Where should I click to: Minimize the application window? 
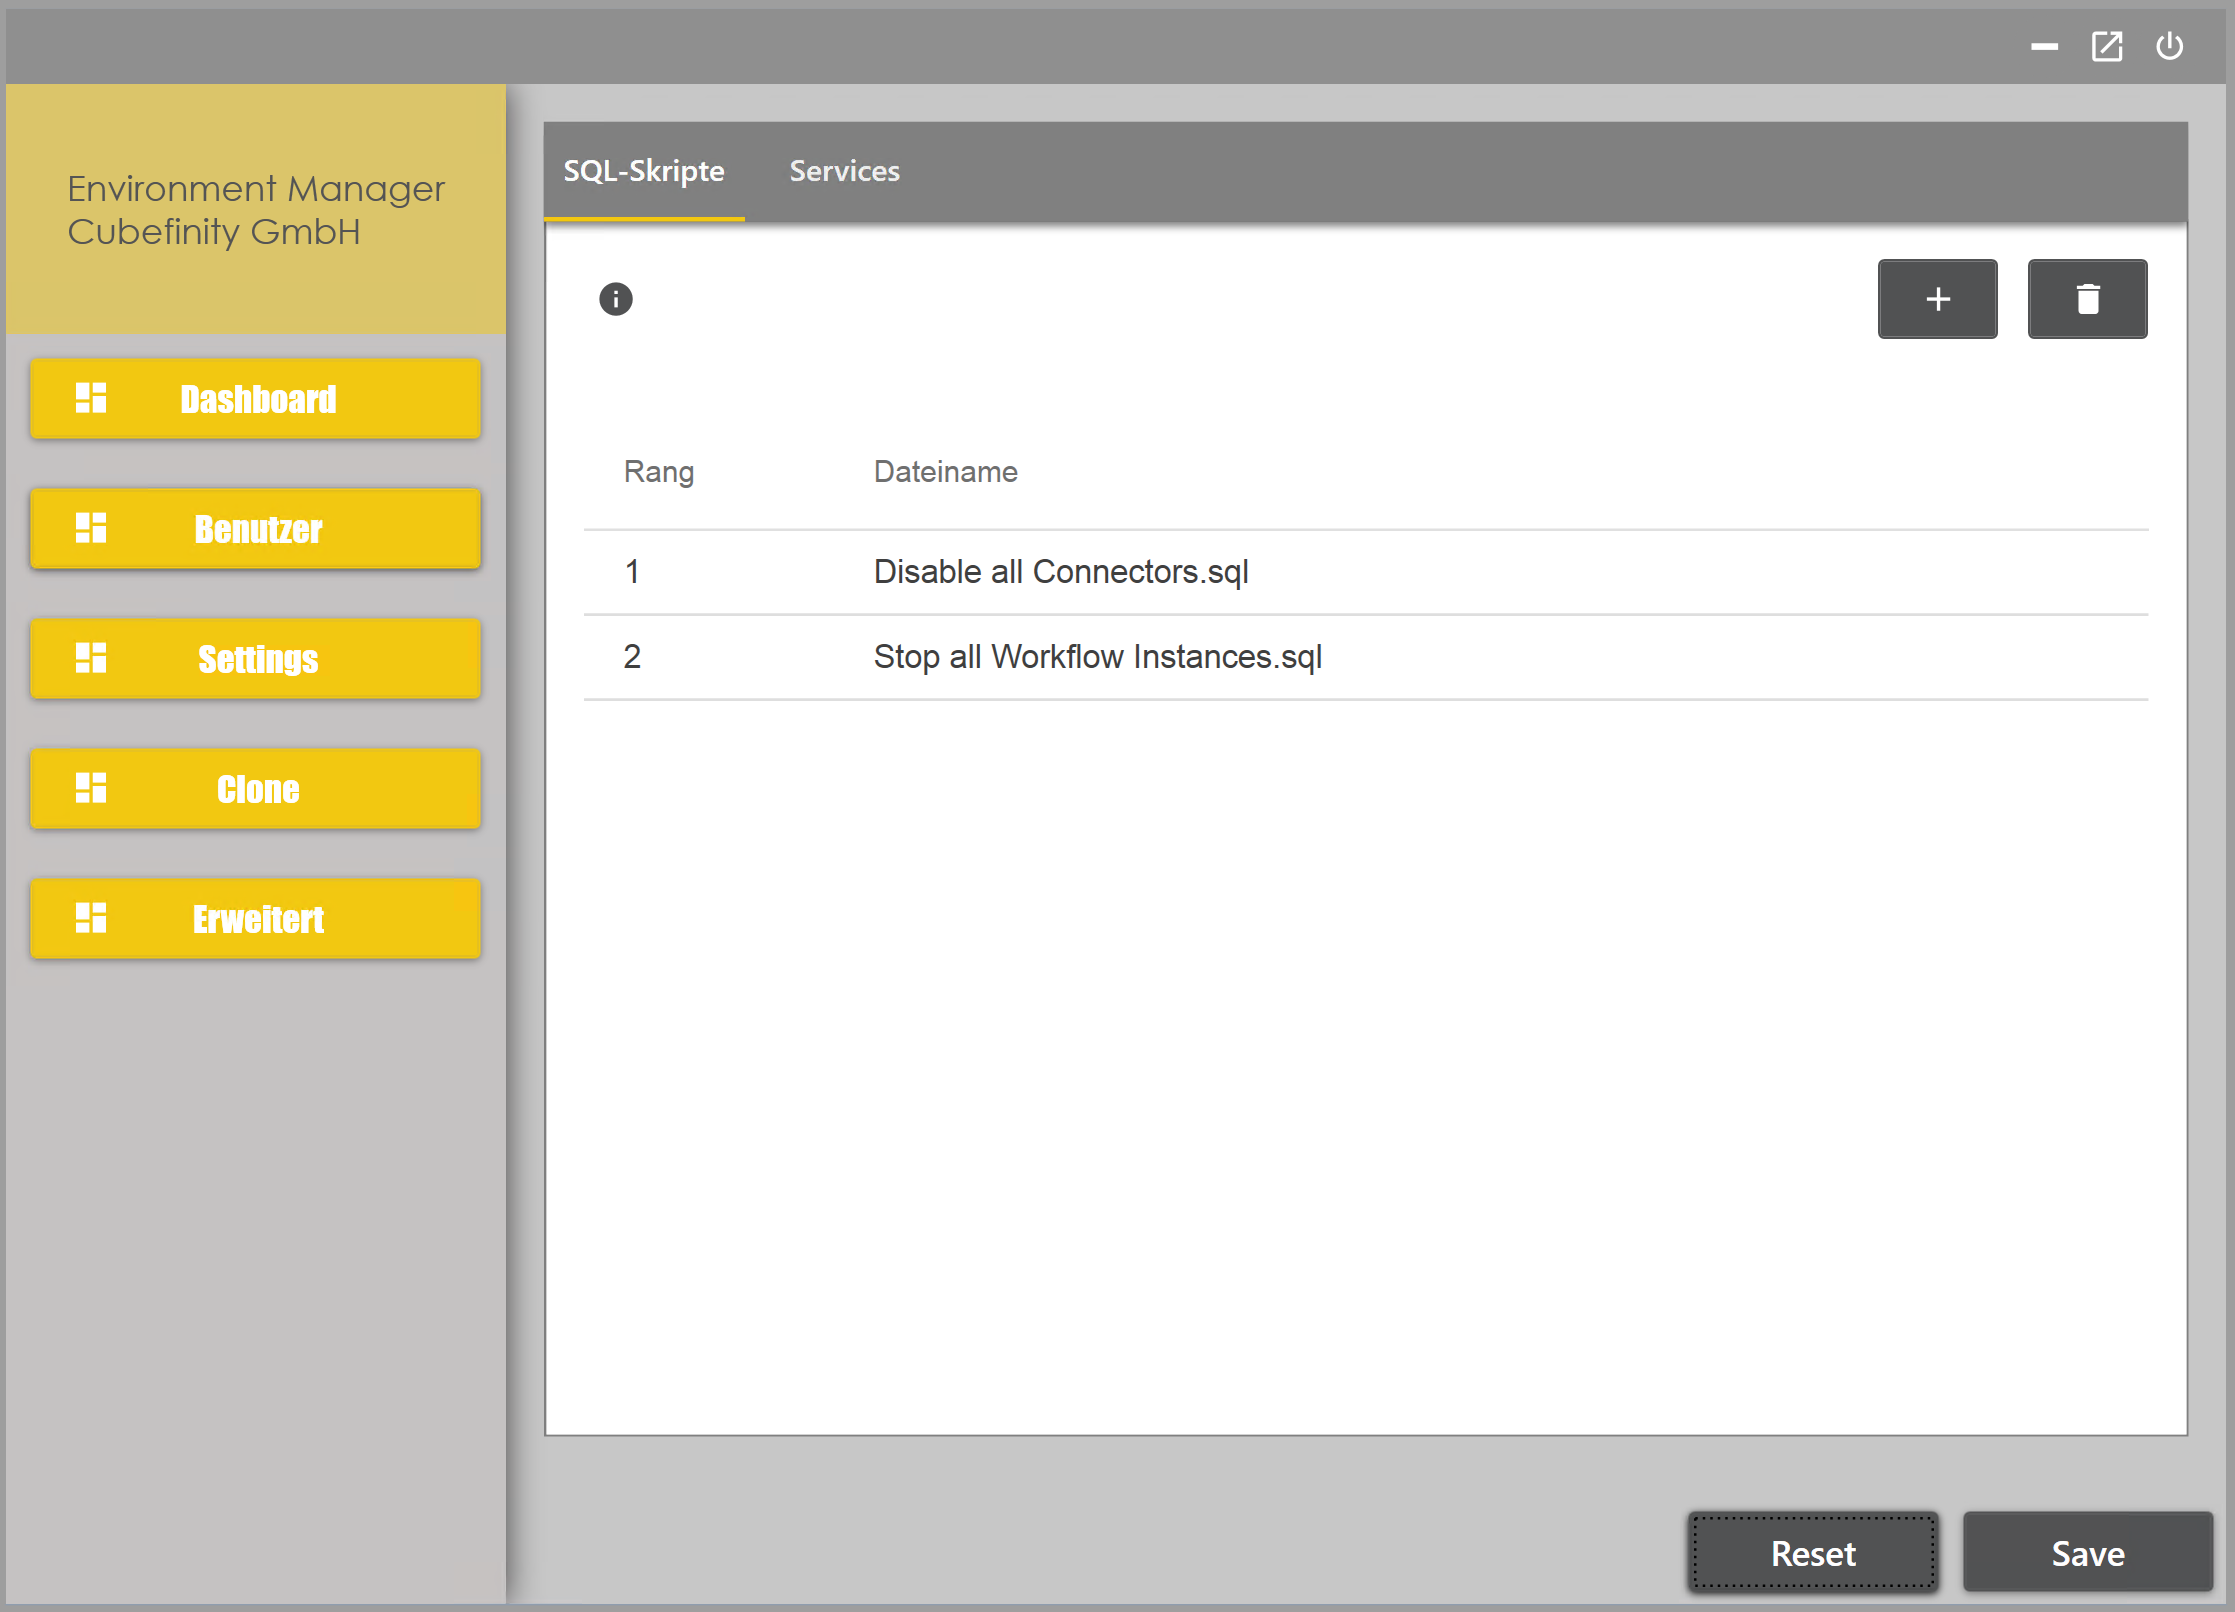(x=2044, y=46)
